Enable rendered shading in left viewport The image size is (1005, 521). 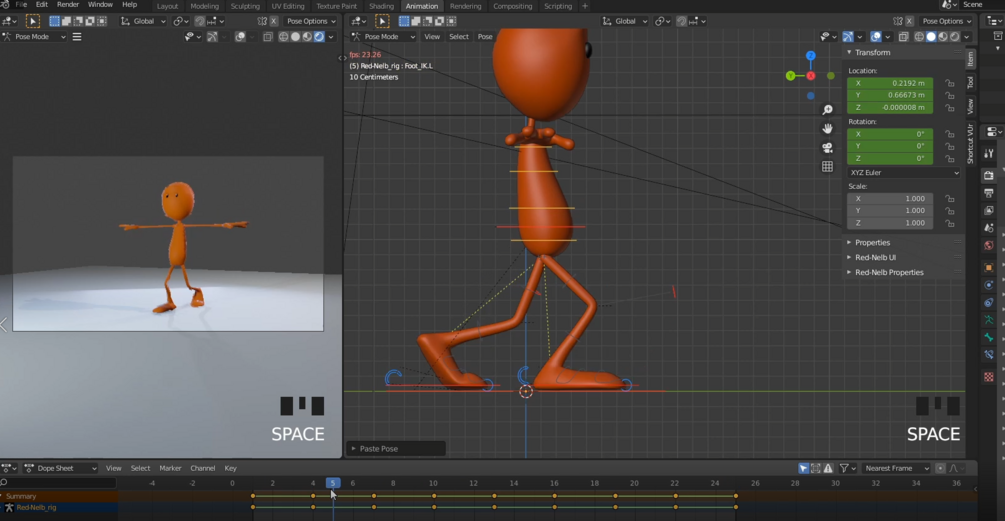[x=319, y=37]
